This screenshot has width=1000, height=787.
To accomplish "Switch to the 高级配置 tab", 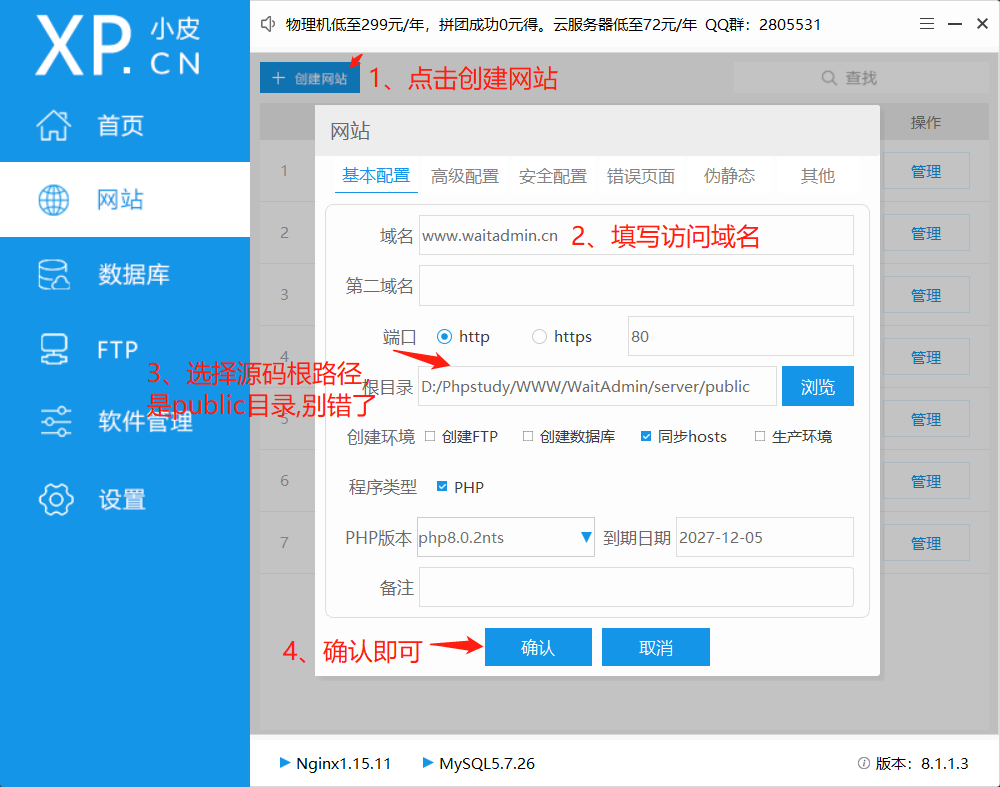I will coord(465,175).
